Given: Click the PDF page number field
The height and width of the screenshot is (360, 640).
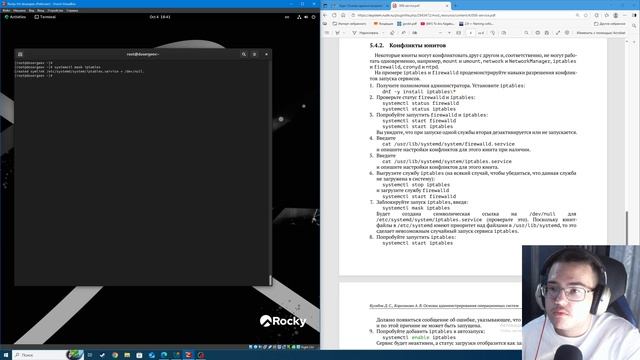Looking at the screenshot, I should point(470,33).
